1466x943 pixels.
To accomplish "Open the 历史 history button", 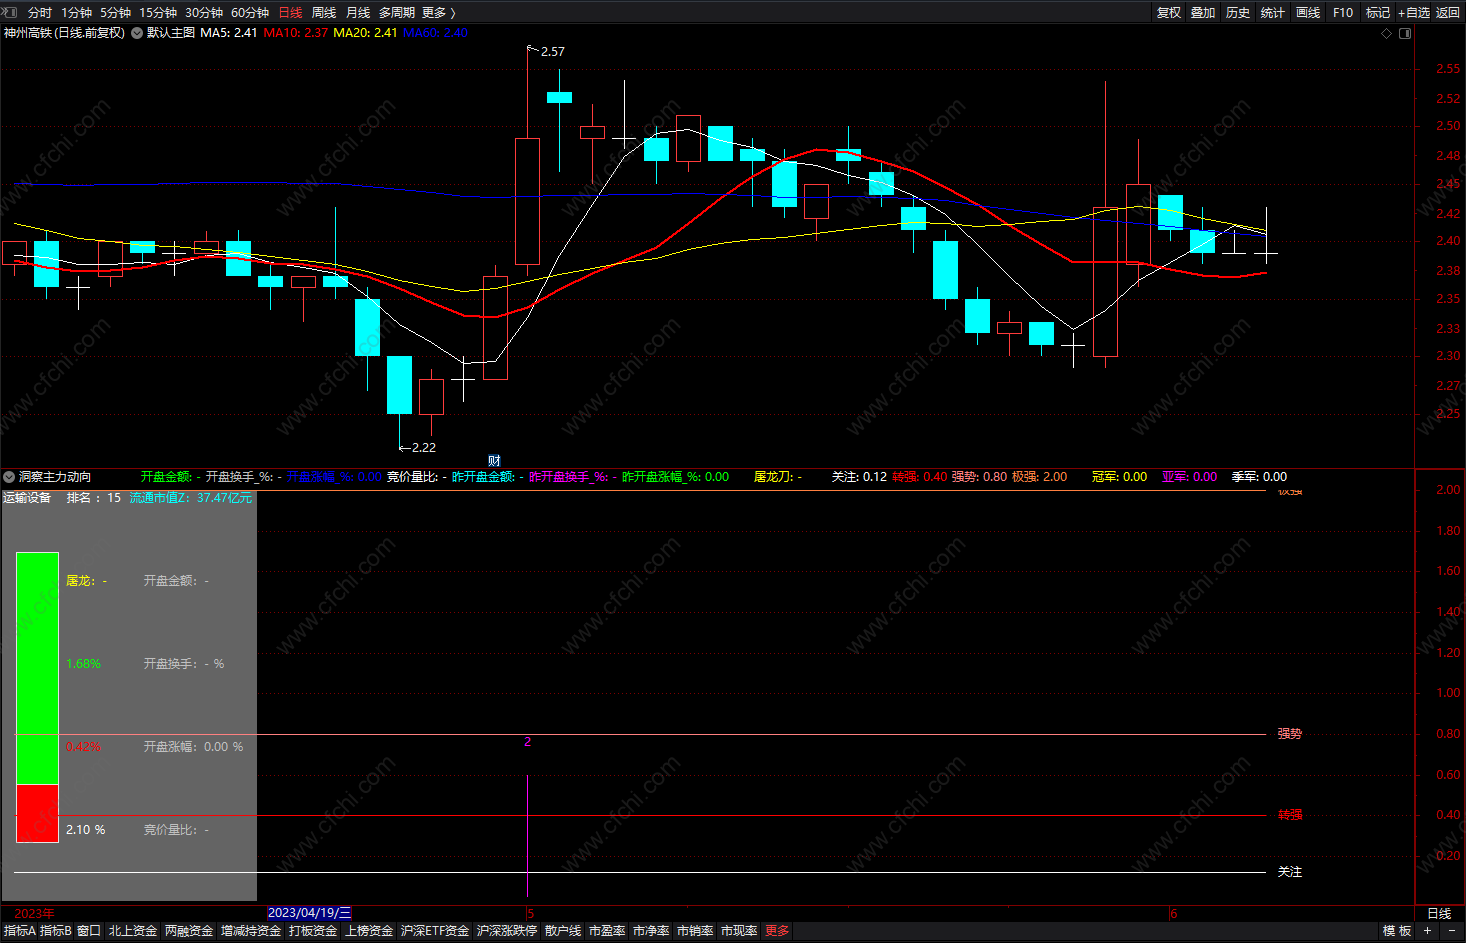I will [x=1238, y=12].
